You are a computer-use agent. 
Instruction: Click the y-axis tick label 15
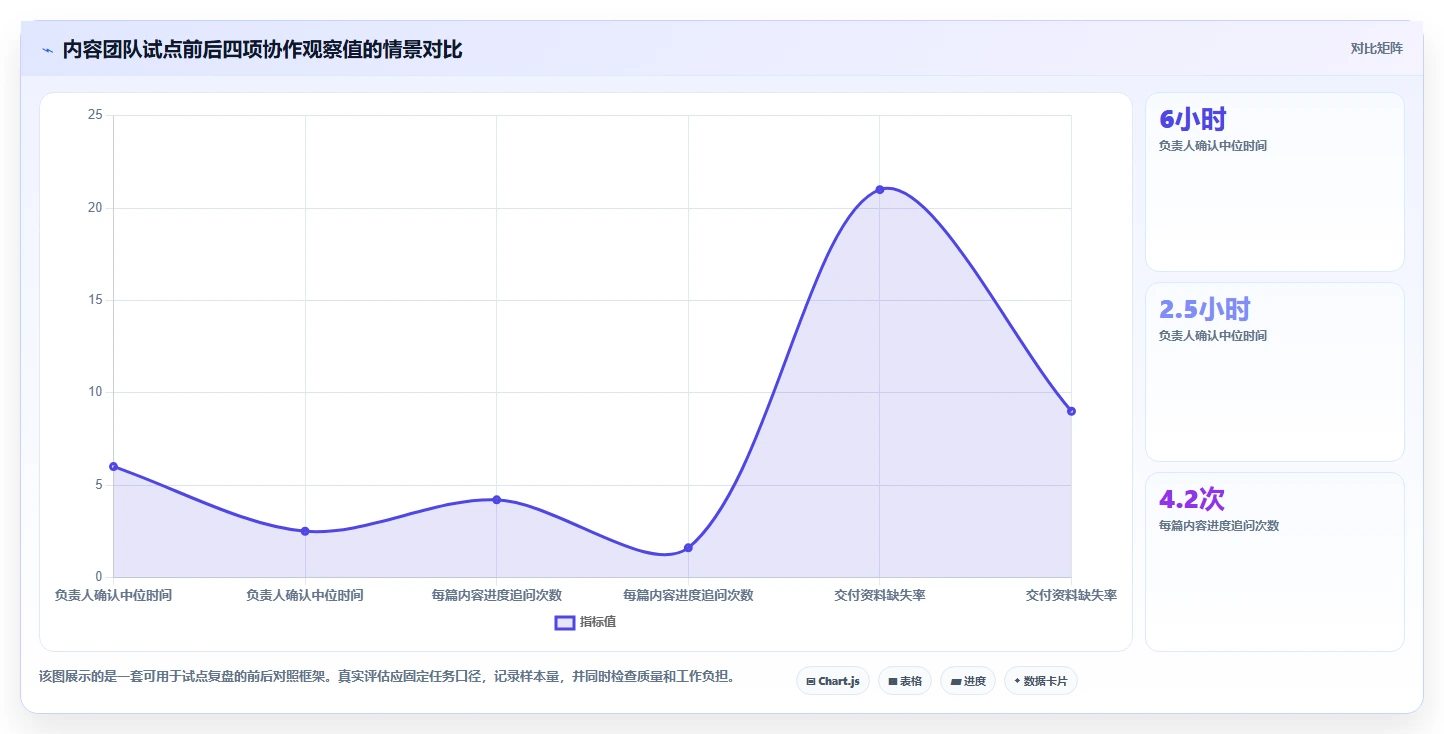(95, 300)
